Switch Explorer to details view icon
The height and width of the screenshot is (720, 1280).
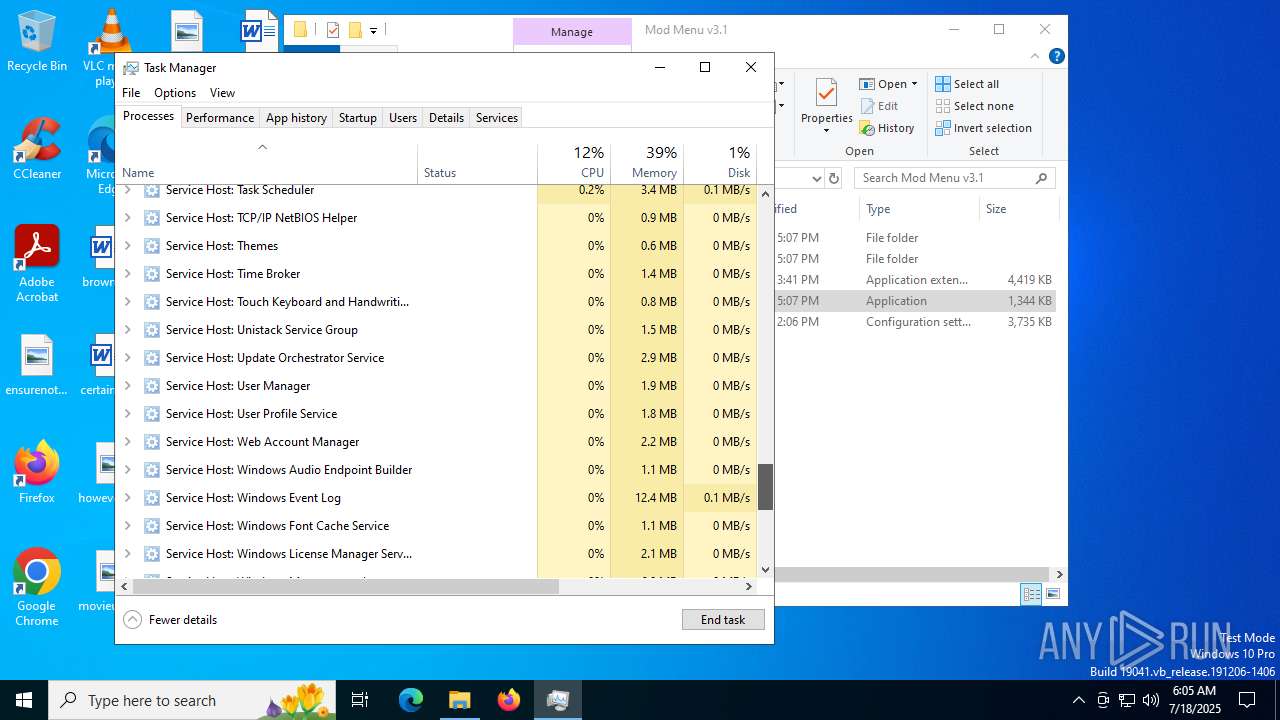point(1031,594)
